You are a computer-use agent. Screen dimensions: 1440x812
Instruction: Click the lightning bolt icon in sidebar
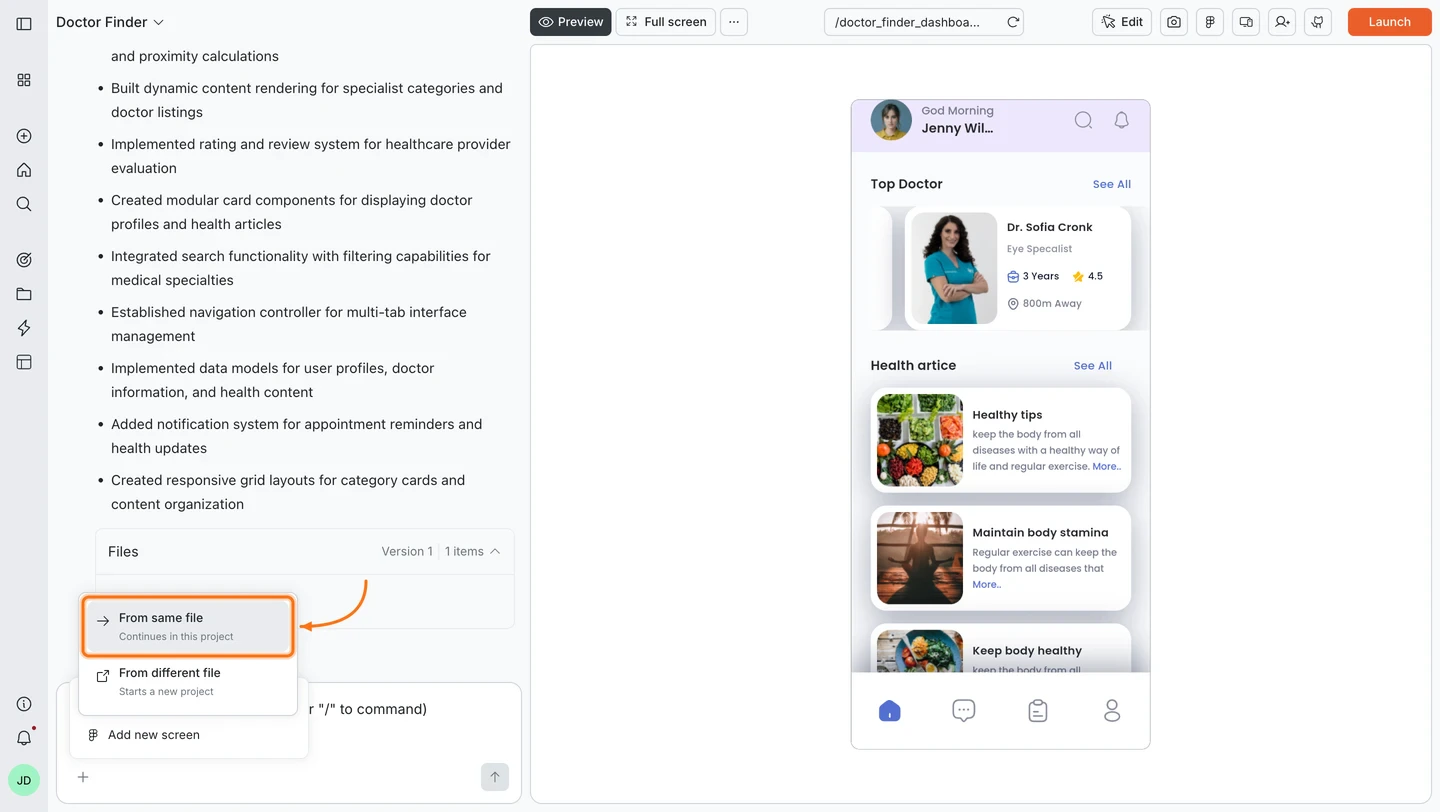(24, 328)
